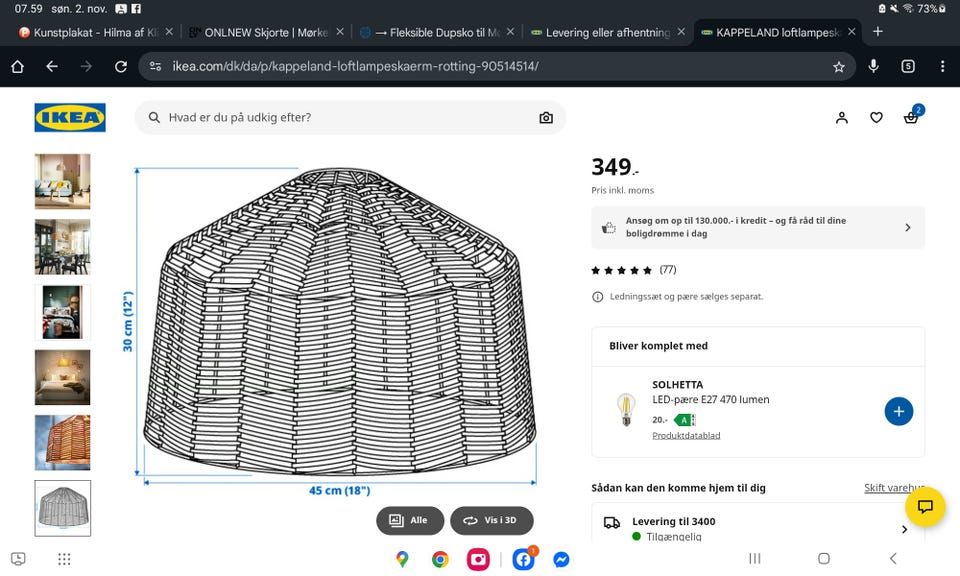The image size is (960, 576).
Task: Select the orange lampshade close-up thumbnail
Action: (x=62, y=442)
